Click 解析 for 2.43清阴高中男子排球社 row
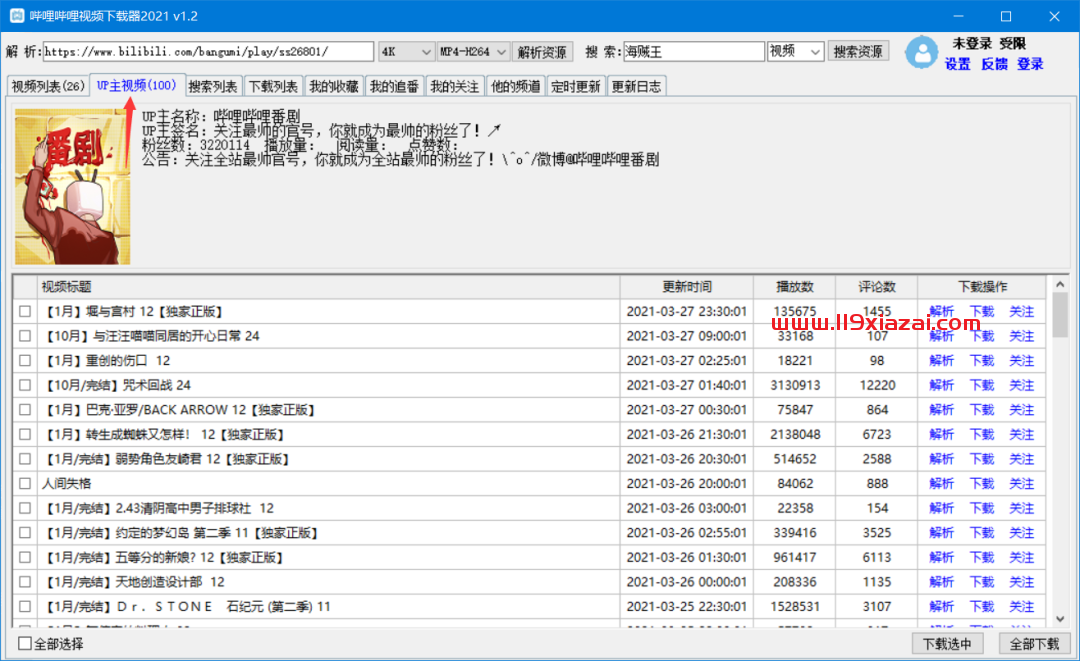Image resolution: width=1080 pixels, height=661 pixels. tap(941, 508)
